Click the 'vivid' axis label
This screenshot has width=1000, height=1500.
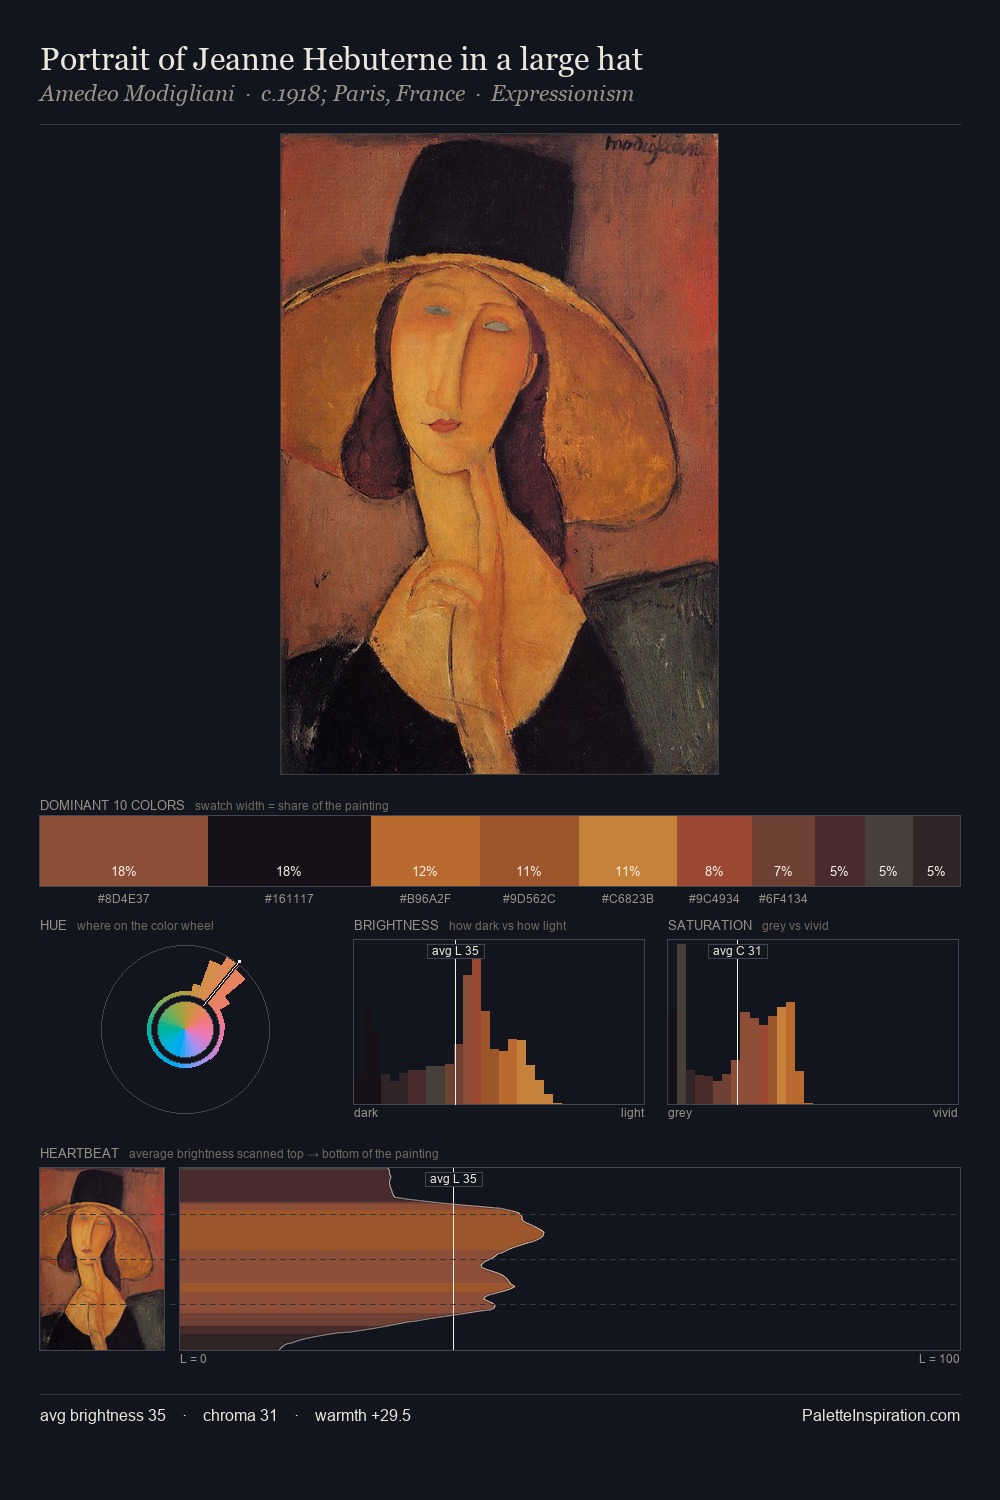pos(945,1113)
